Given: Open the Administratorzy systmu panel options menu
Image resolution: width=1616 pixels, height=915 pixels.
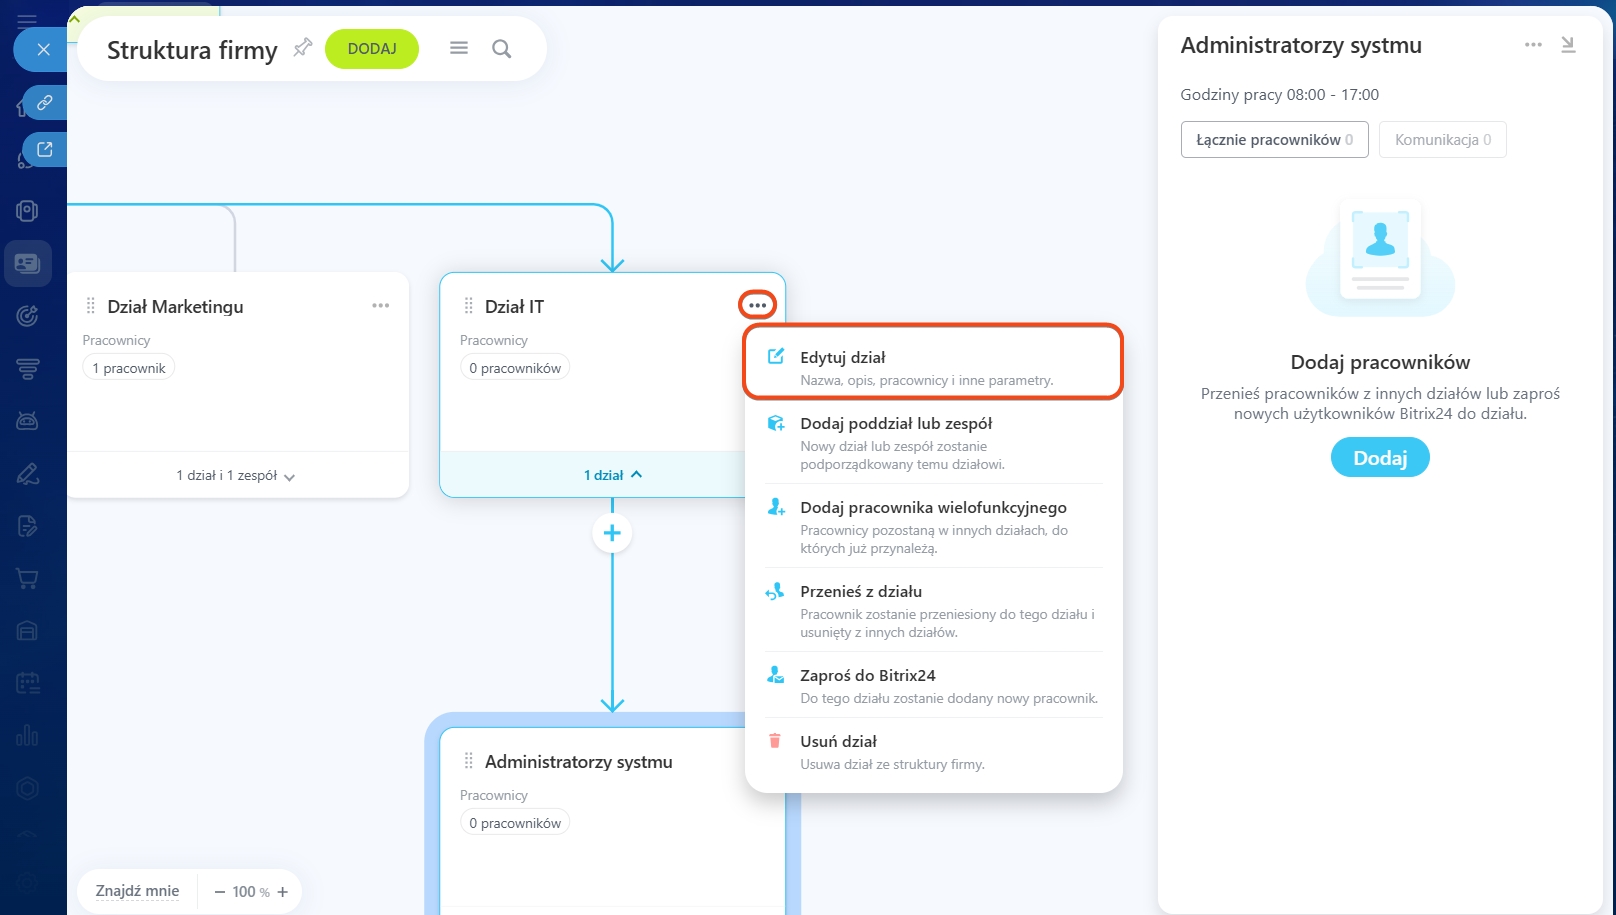Looking at the screenshot, I should coord(1533,45).
